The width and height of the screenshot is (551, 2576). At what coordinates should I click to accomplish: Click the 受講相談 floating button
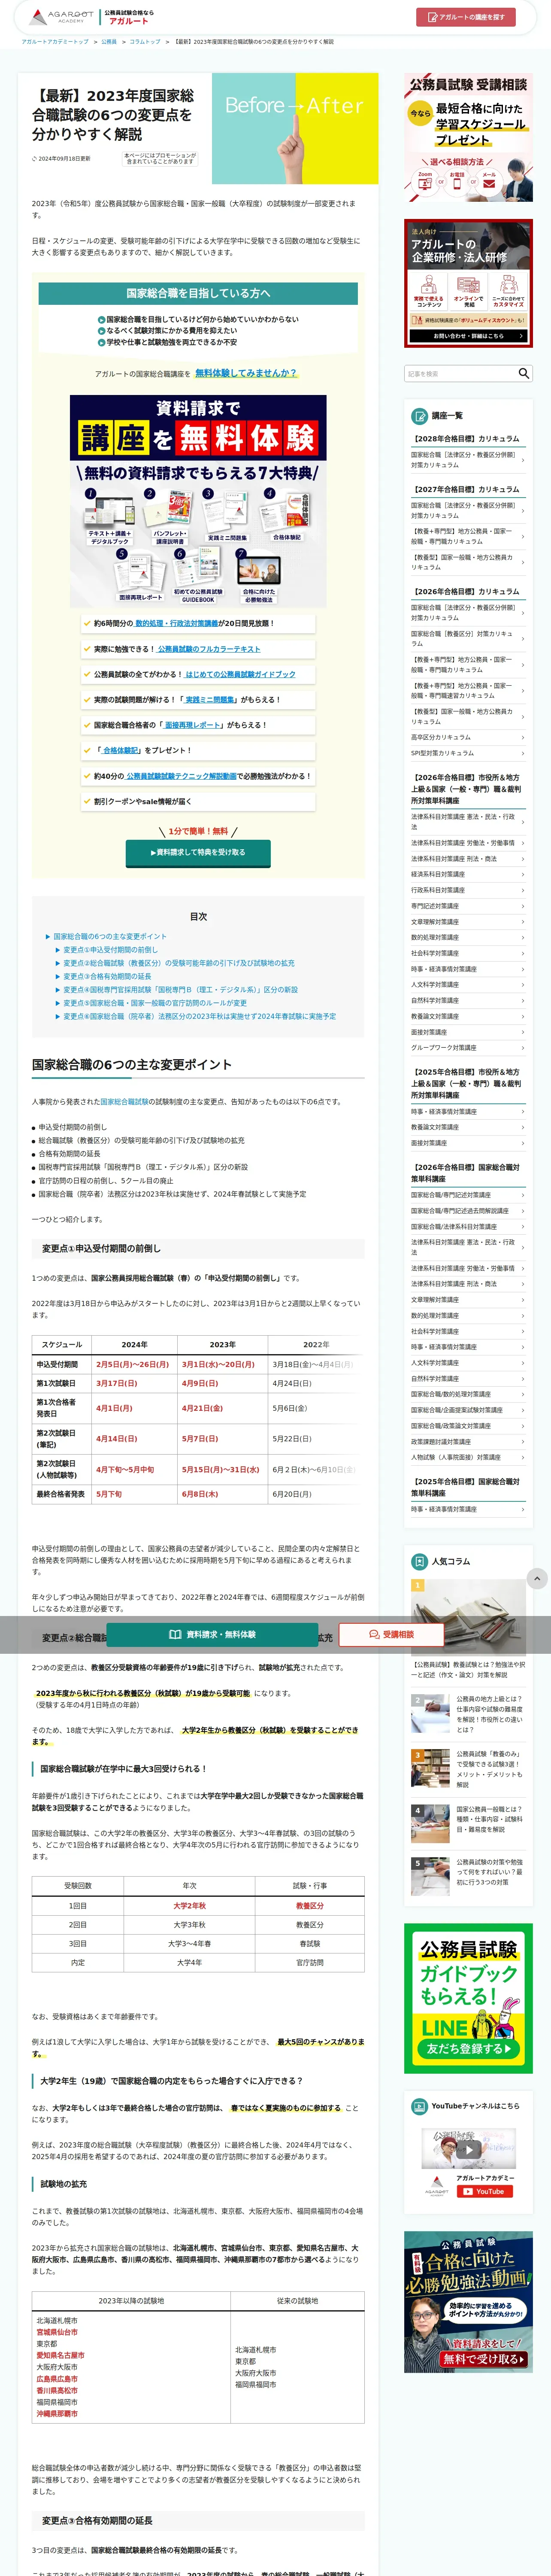(391, 1634)
